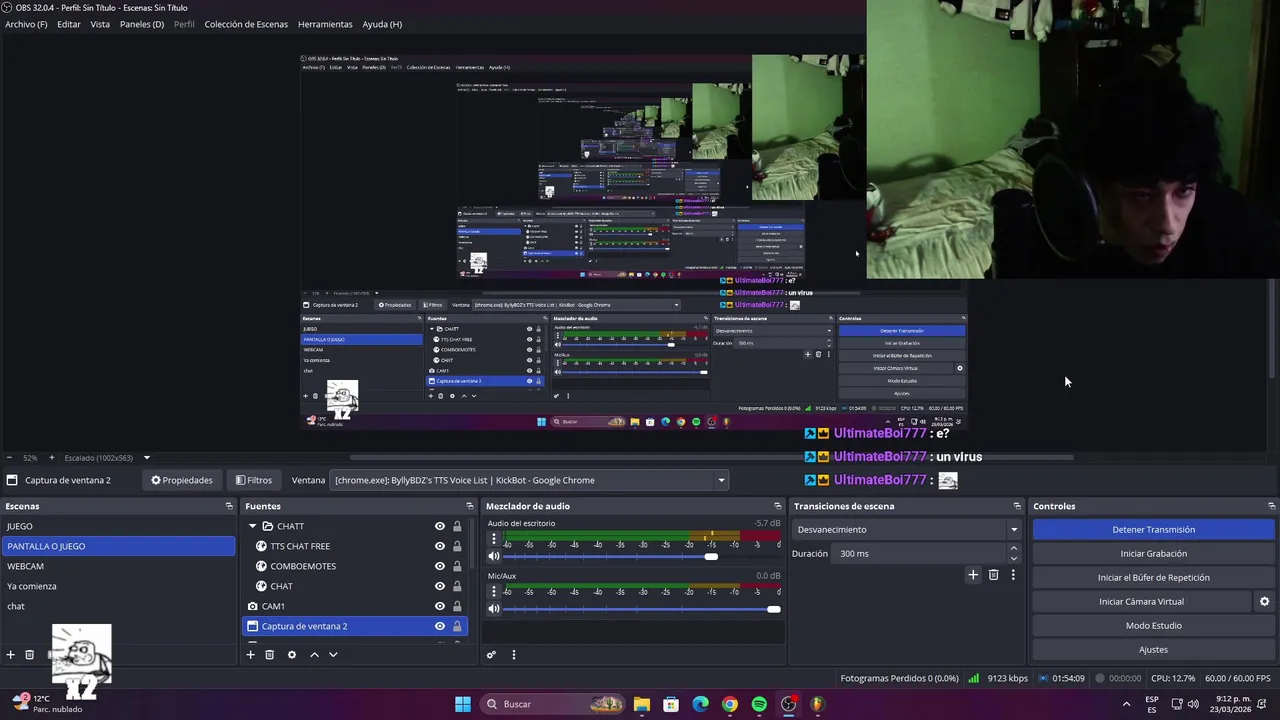
Task: Increase transition duration with up arrow
Action: pyautogui.click(x=1013, y=549)
